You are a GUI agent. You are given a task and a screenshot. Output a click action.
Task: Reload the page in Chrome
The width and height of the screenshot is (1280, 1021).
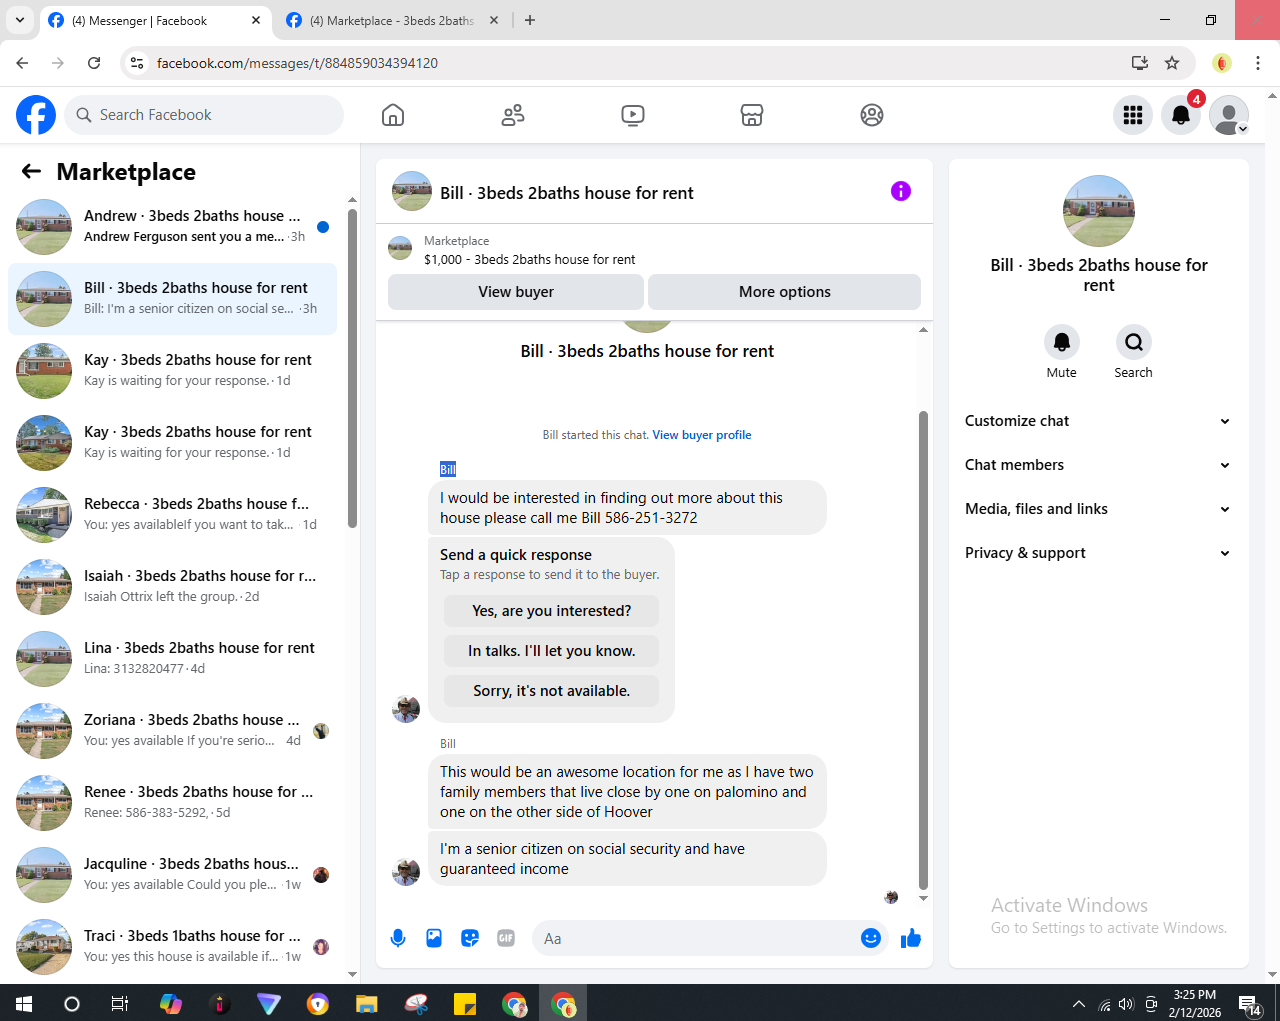click(94, 63)
